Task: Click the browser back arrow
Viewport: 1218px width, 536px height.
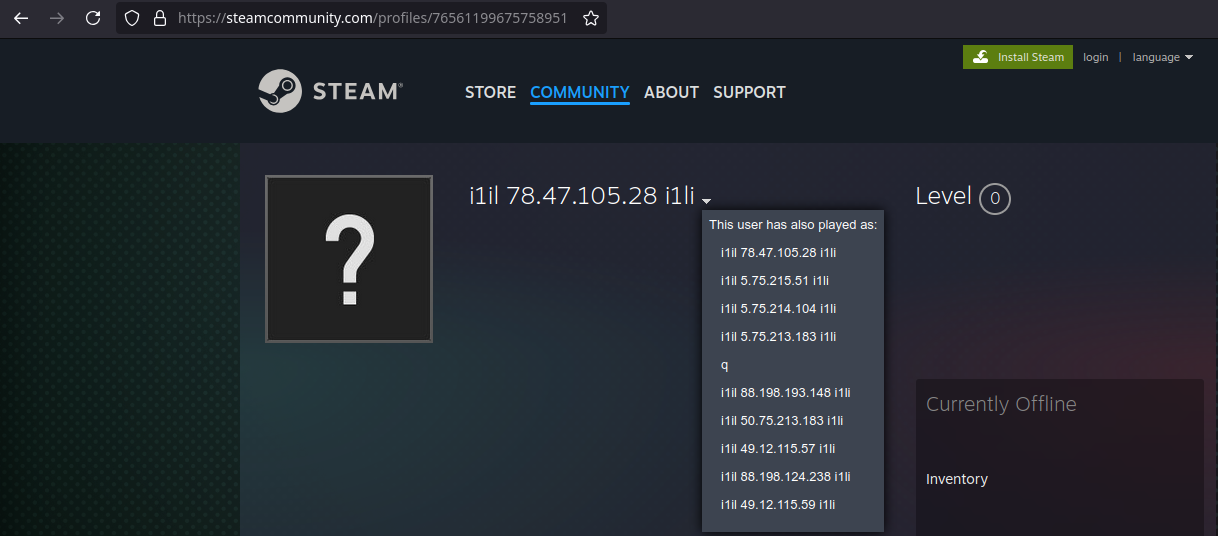Action: [21, 18]
